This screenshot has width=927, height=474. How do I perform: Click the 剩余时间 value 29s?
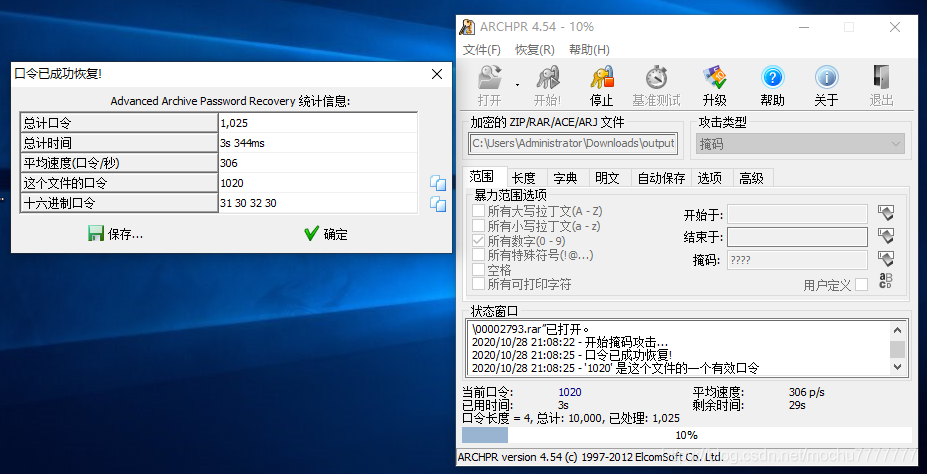797,405
